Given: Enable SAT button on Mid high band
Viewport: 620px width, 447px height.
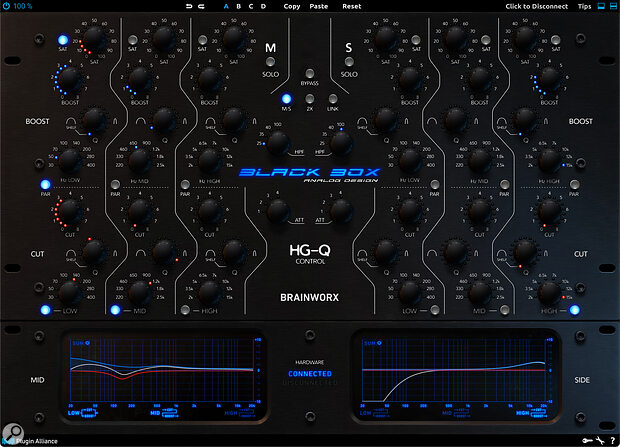Looking at the screenshot, I should click(x=202, y=40).
